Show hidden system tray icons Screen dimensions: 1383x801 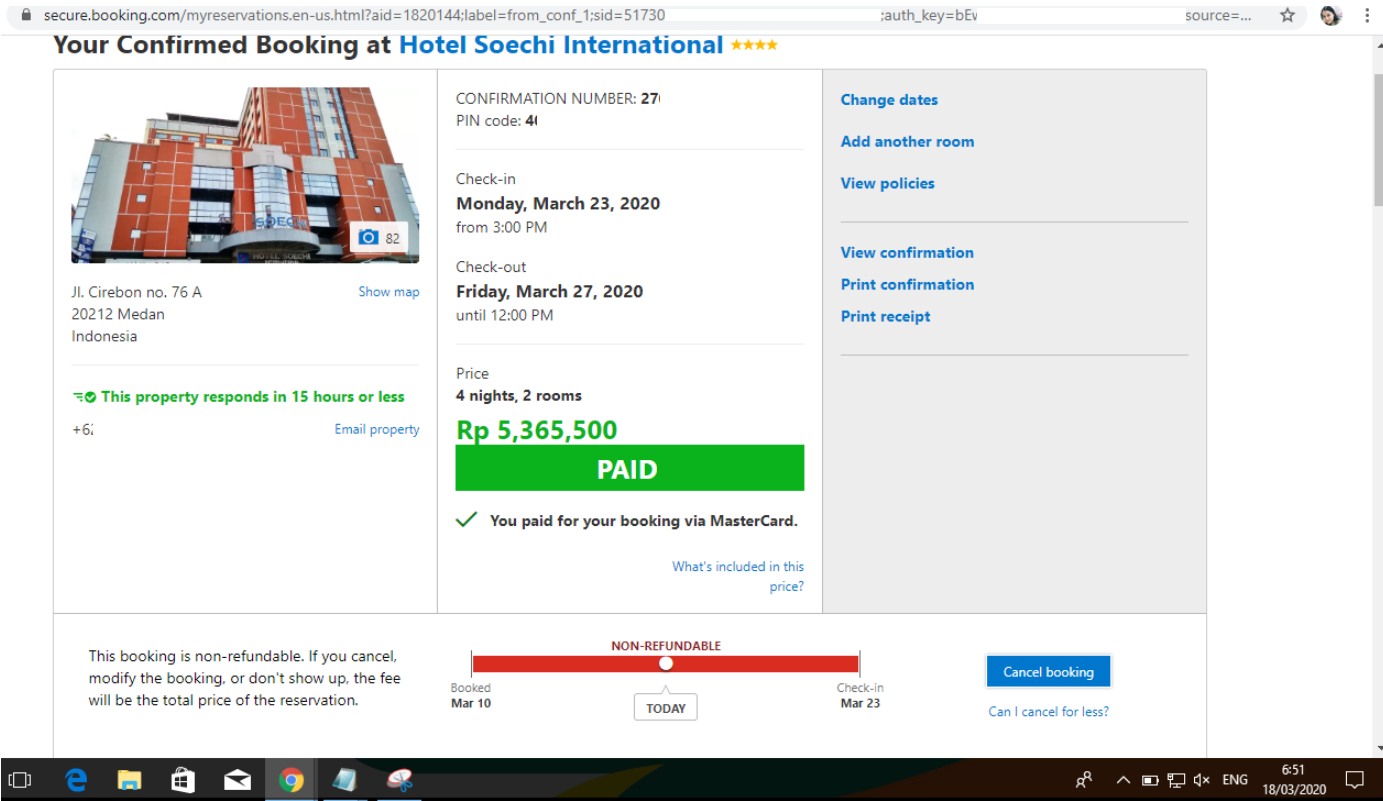click(x=1123, y=780)
